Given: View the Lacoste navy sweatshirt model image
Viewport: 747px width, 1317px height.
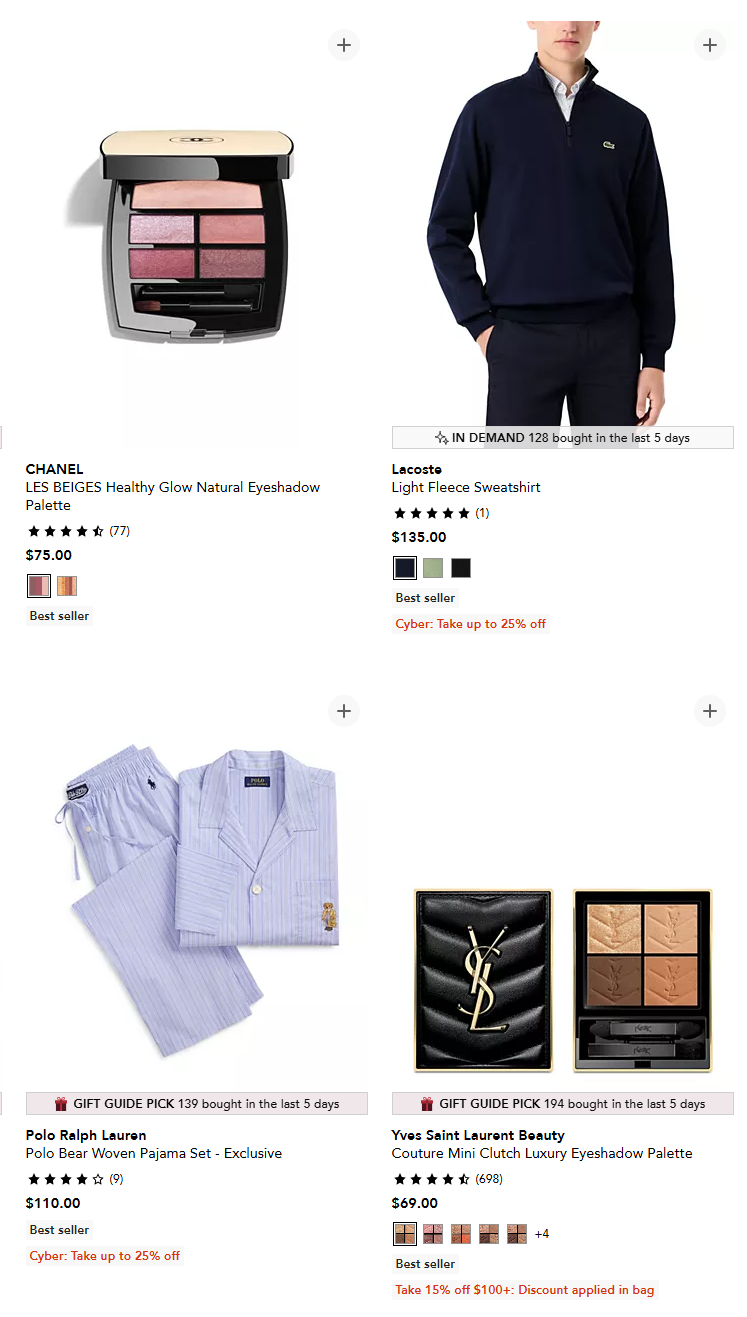Looking at the screenshot, I should (563, 223).
